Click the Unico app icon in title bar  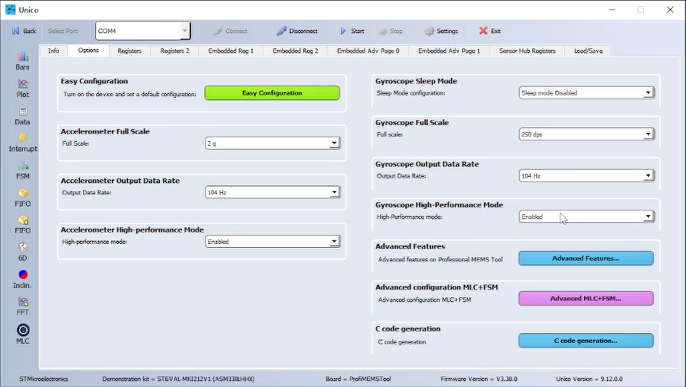point(10,10)
